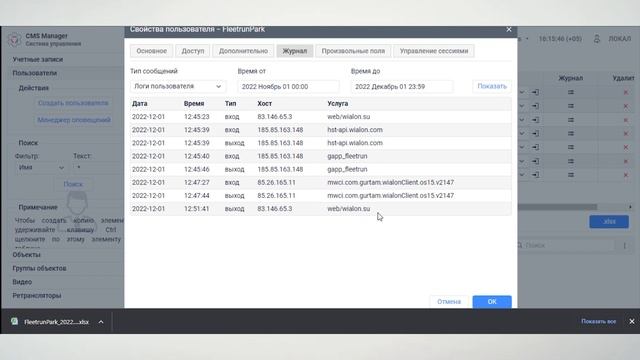Open the Фильтр dropdown showing Имя
The width and height of the screenshot is (640, 360).
click(41, 167)
